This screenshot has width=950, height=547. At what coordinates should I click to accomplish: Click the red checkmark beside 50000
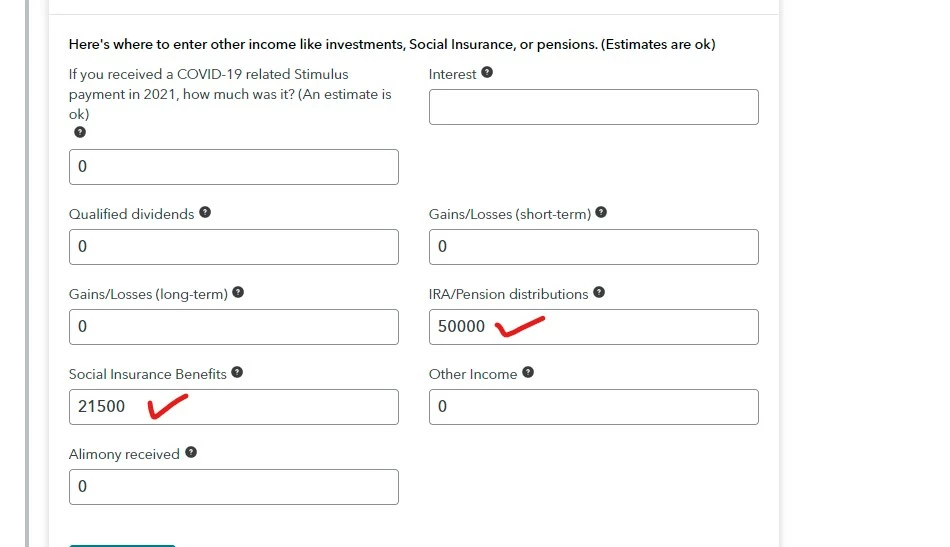coord(520,327)
